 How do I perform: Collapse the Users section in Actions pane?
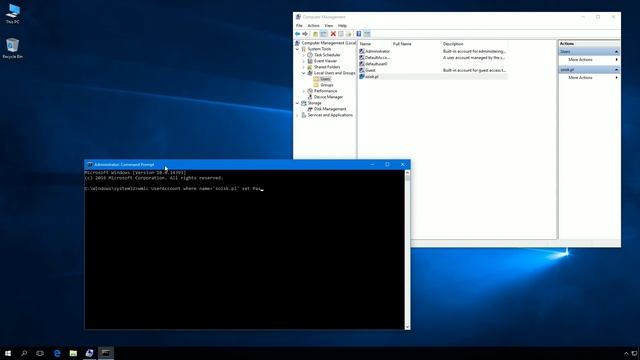(x=616, y=52)
